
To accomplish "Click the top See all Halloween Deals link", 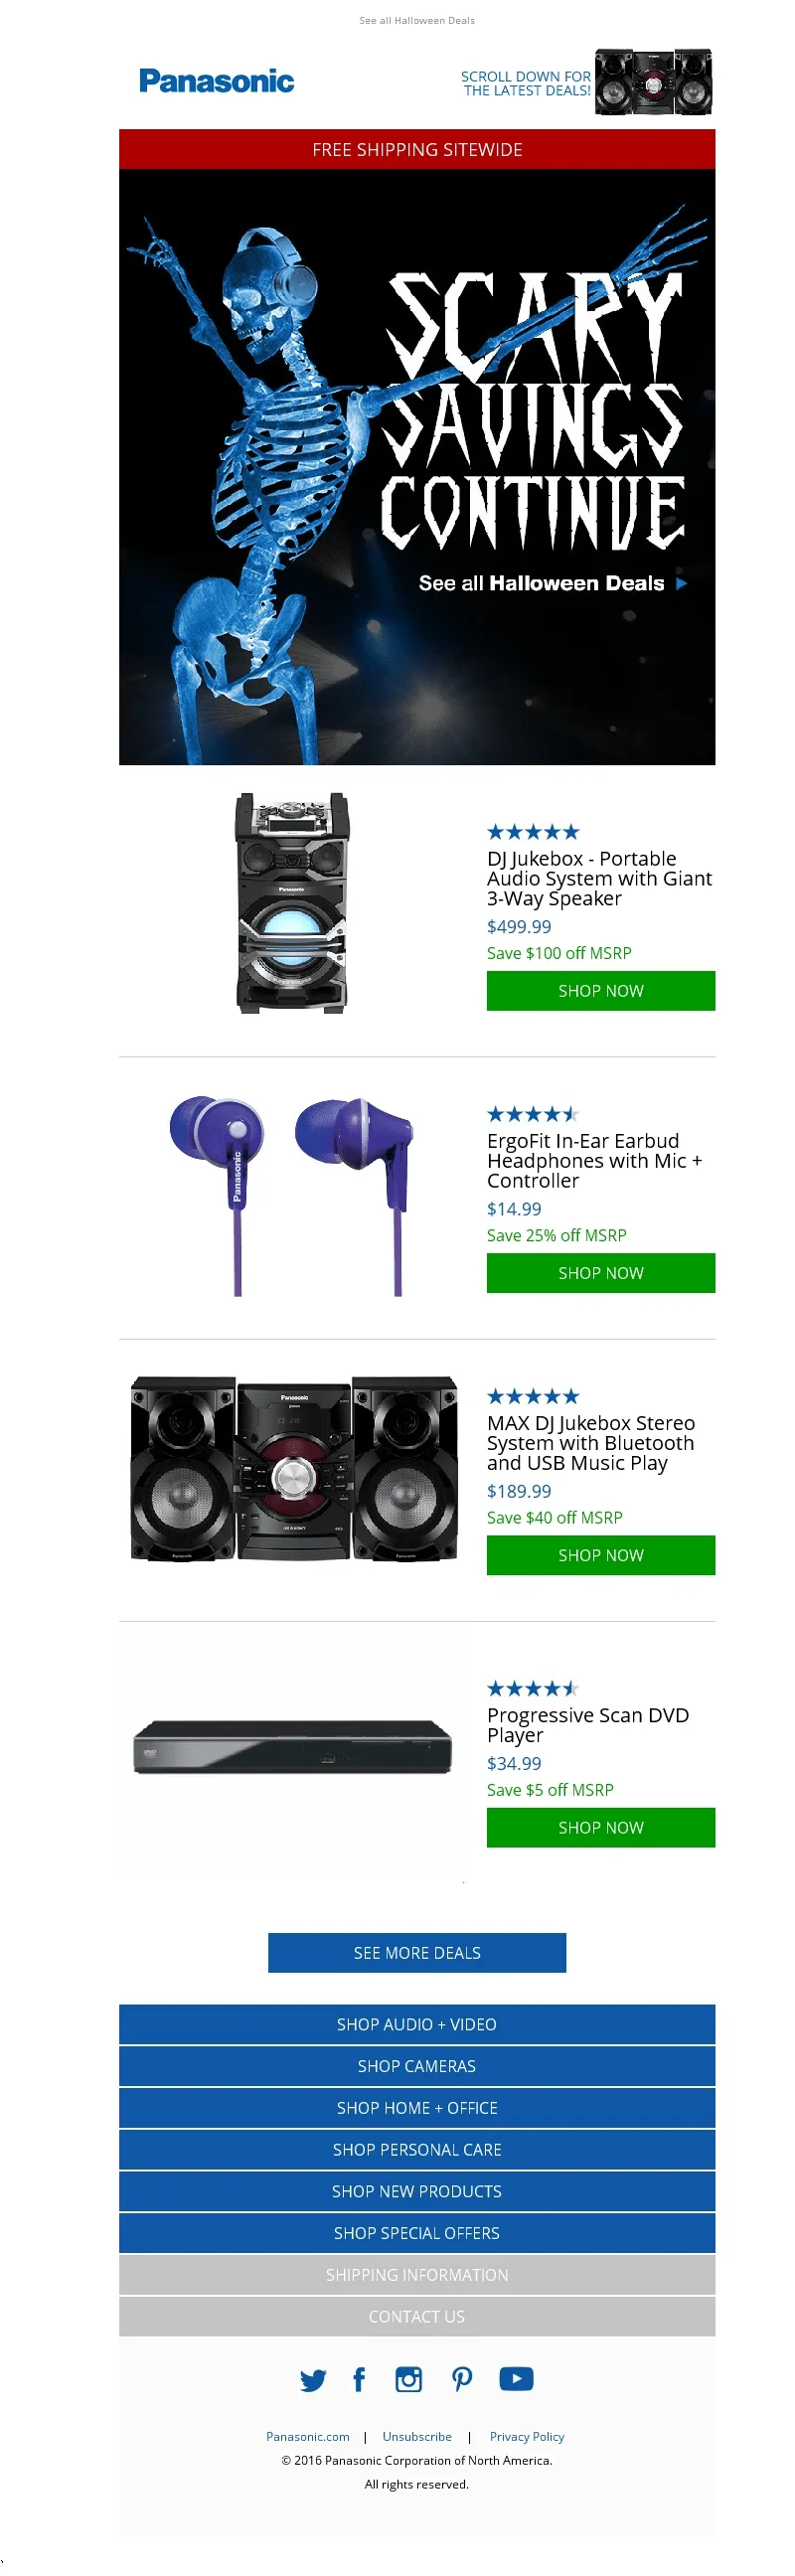I will click(x=417, y=20).
